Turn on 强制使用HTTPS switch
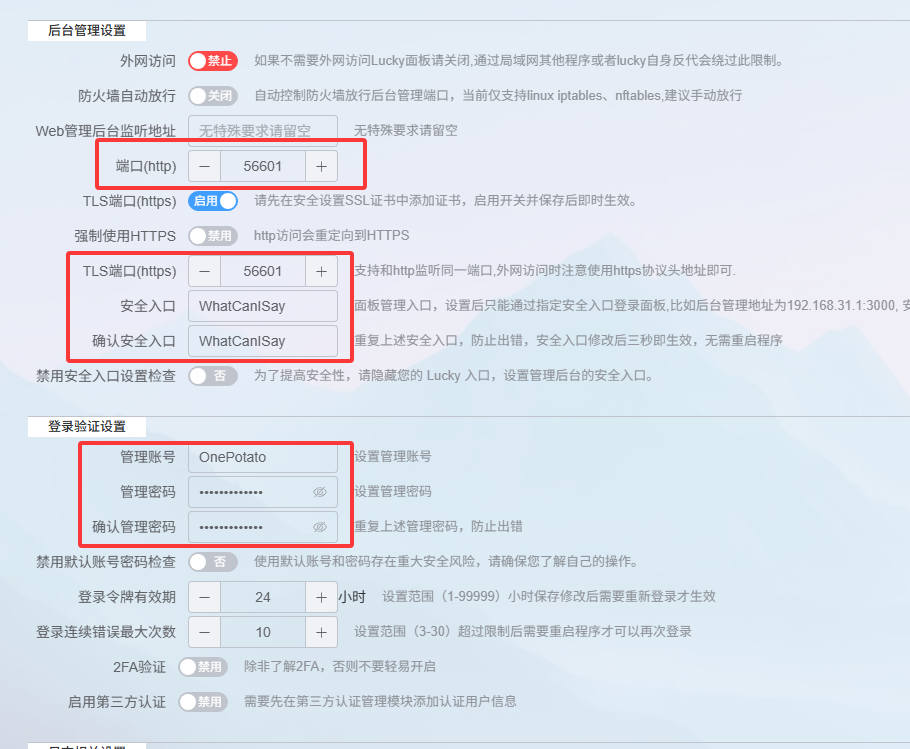 click(212, 236)
